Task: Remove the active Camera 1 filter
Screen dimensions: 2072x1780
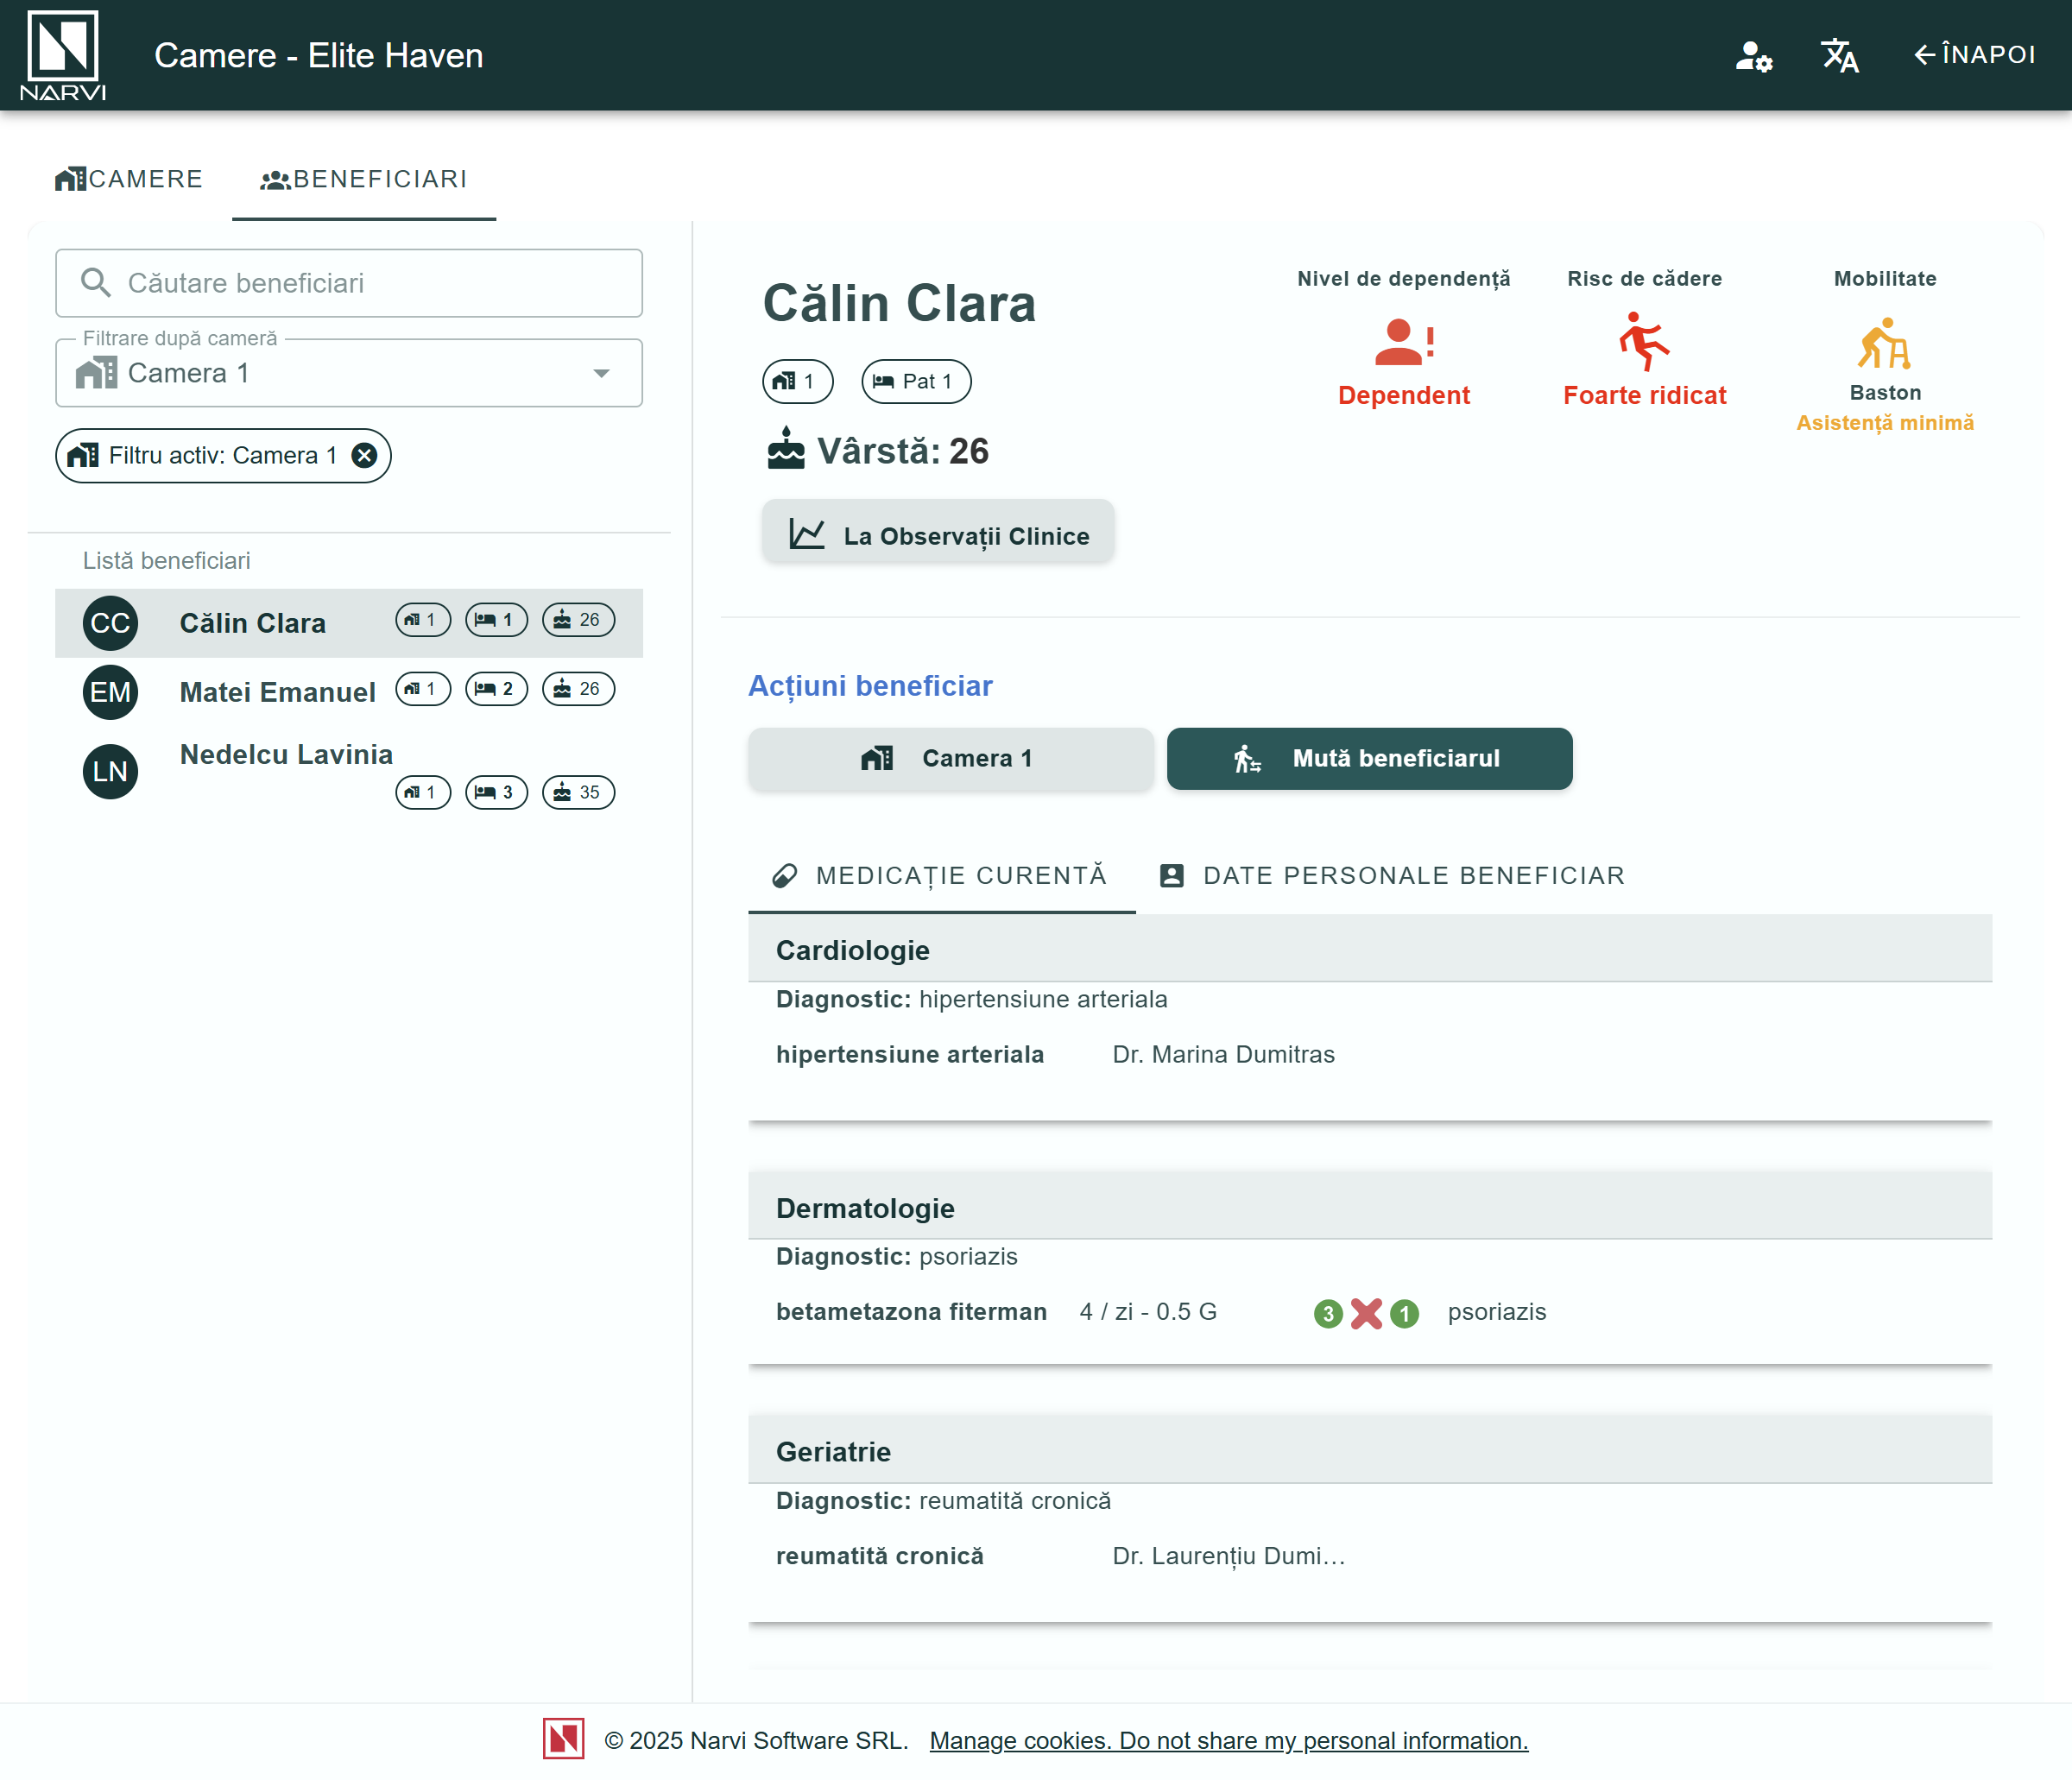Action: pyautogui.click(x=365, y=456)
